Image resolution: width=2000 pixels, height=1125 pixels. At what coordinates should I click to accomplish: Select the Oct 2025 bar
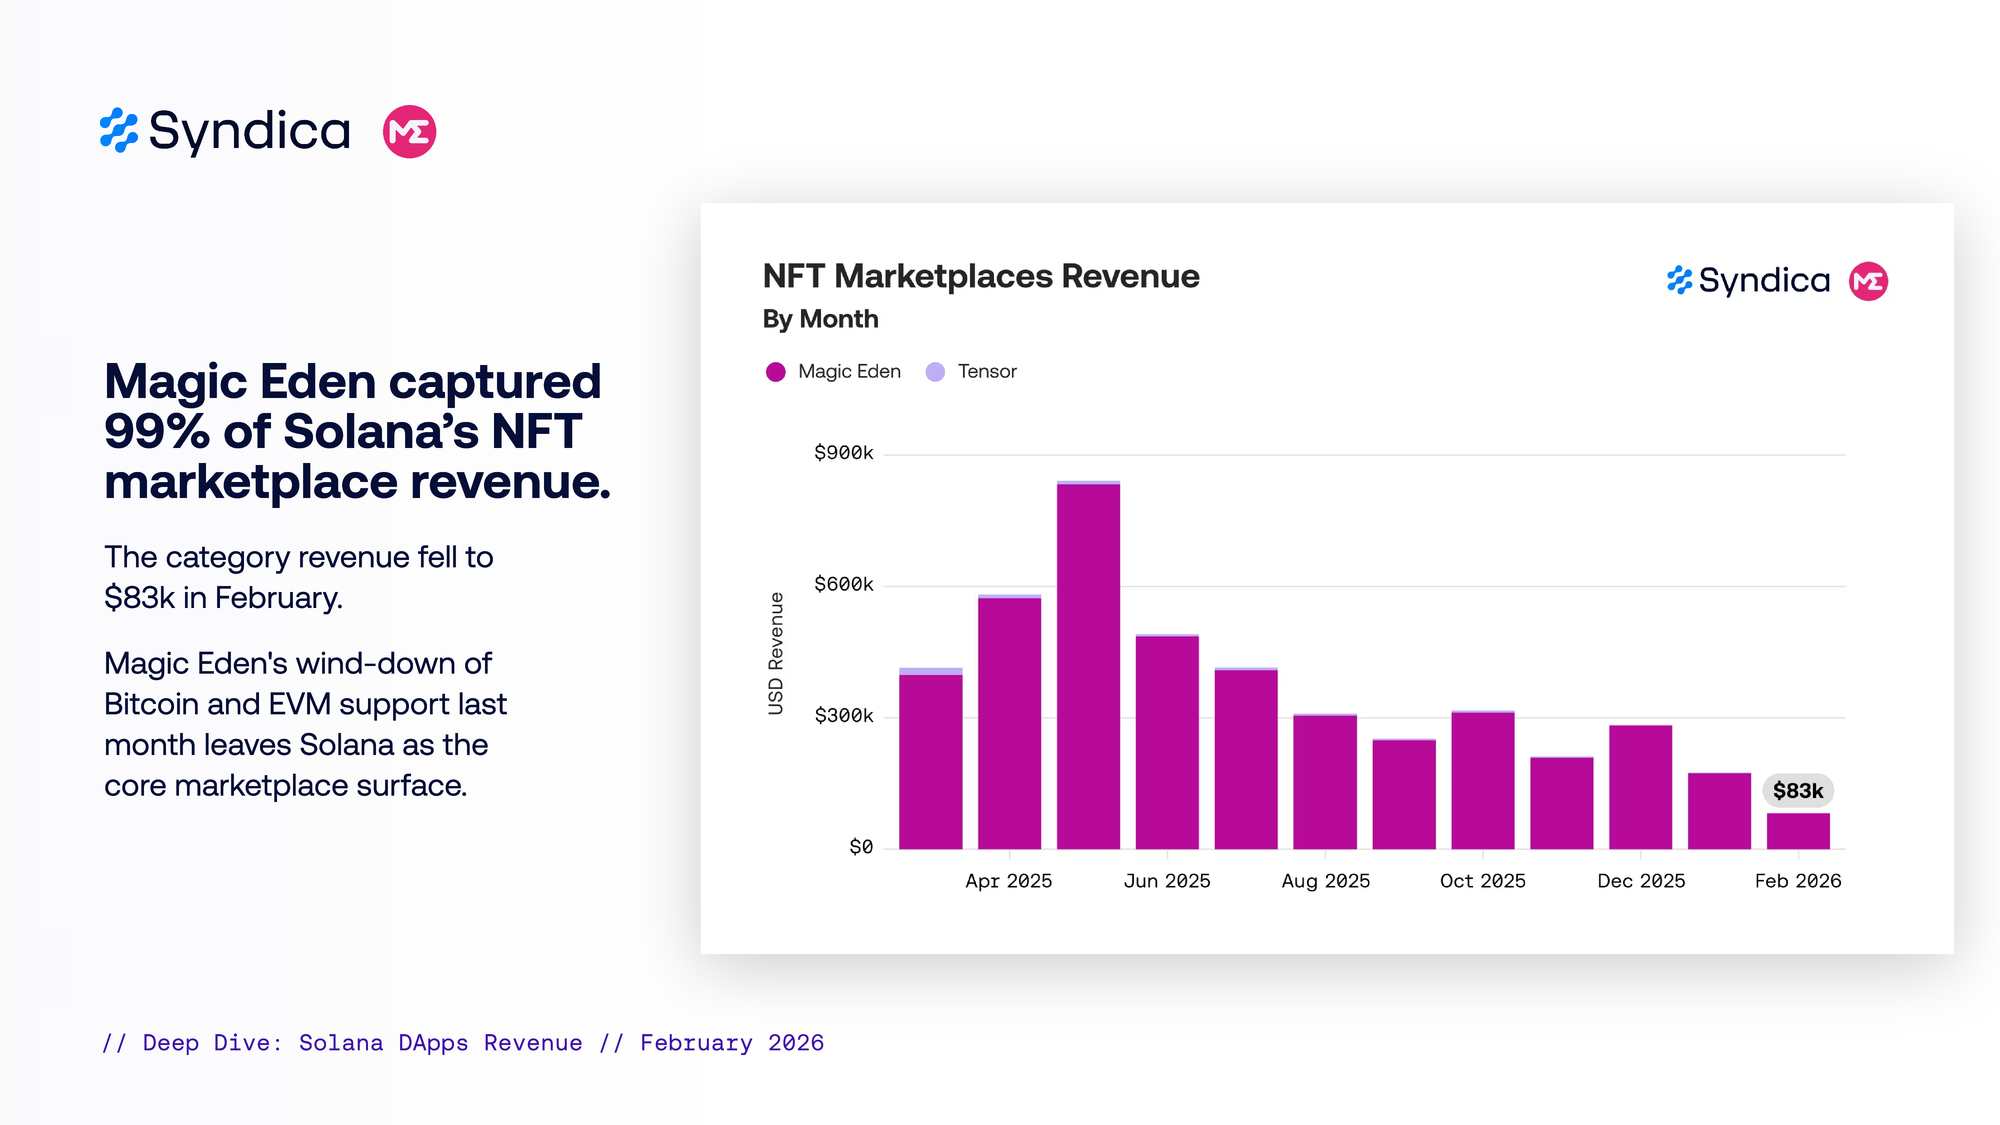pyautogui.click(x=1482, y=780)
